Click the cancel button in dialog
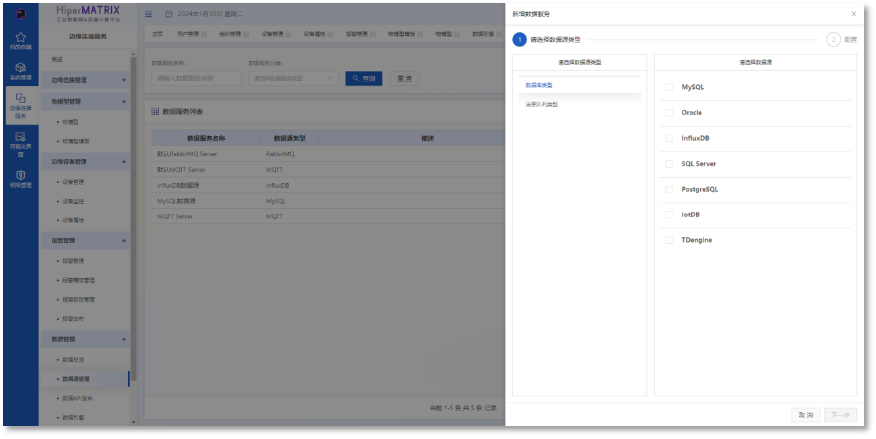 tap(806, 415)
